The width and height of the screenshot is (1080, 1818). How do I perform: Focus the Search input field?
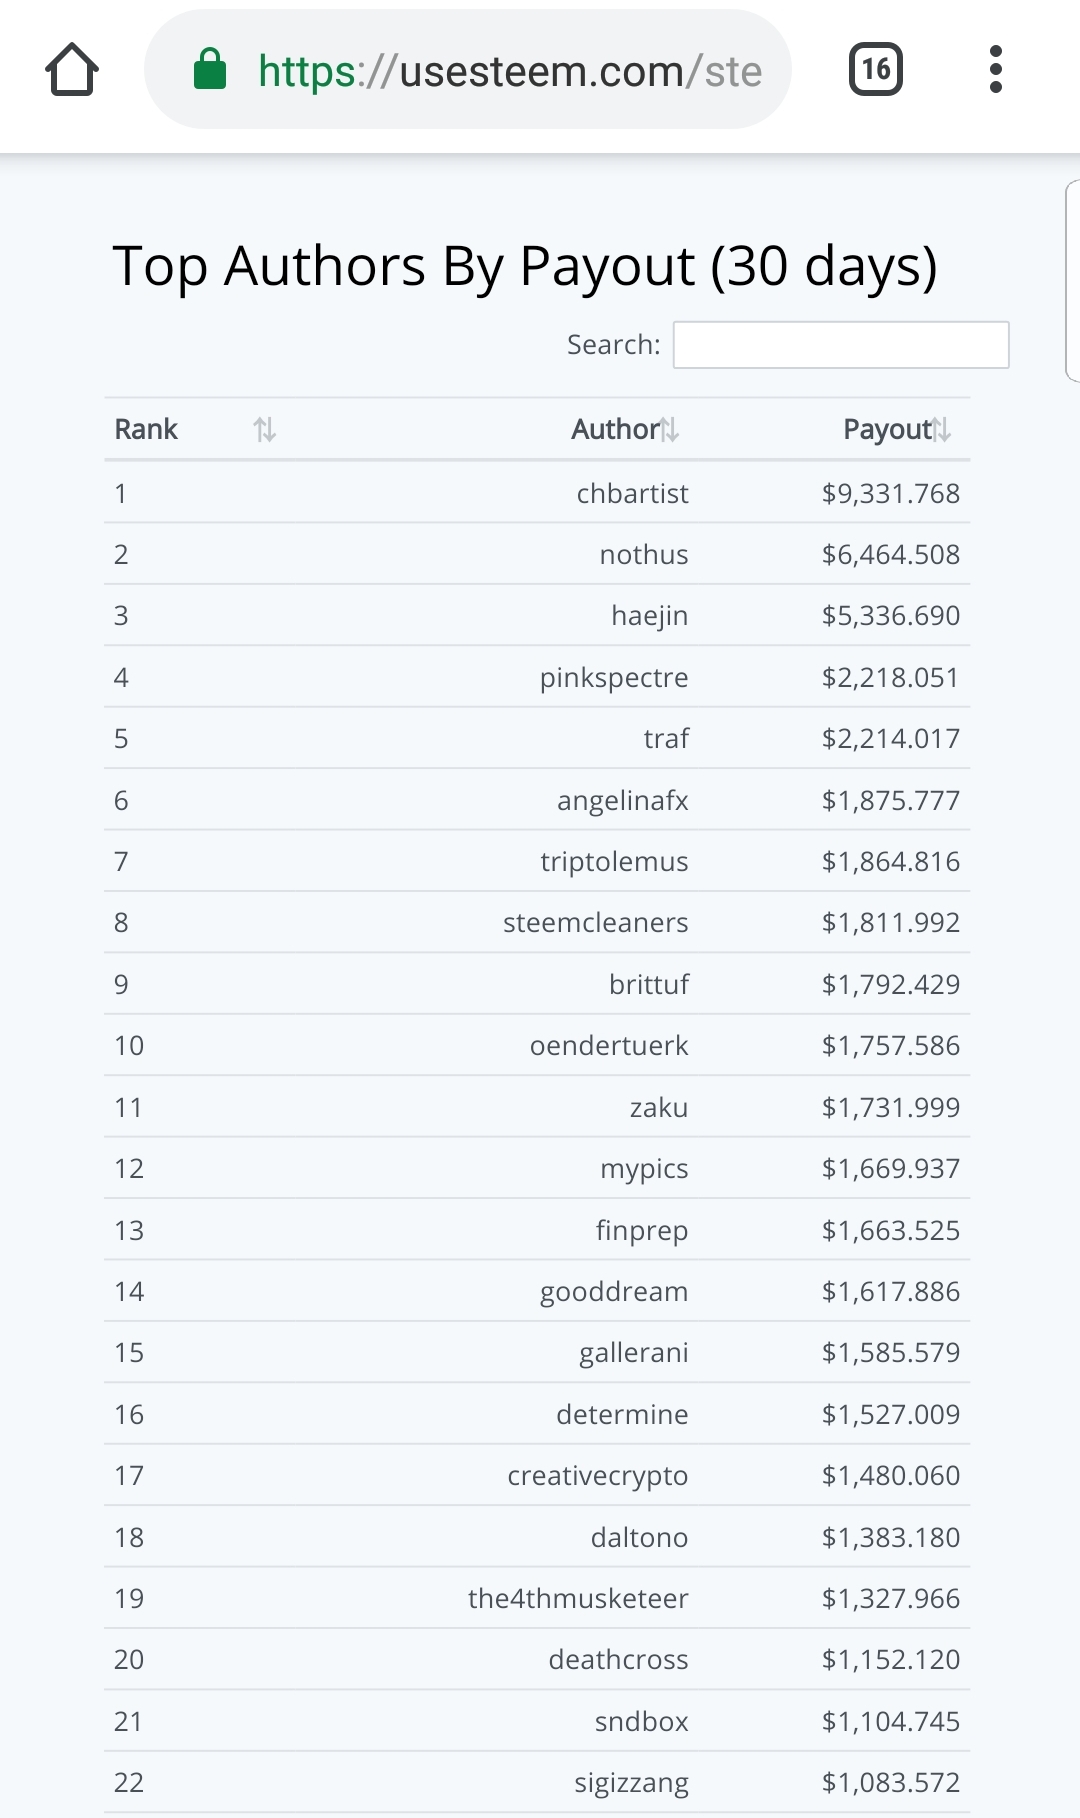[840, 345]
